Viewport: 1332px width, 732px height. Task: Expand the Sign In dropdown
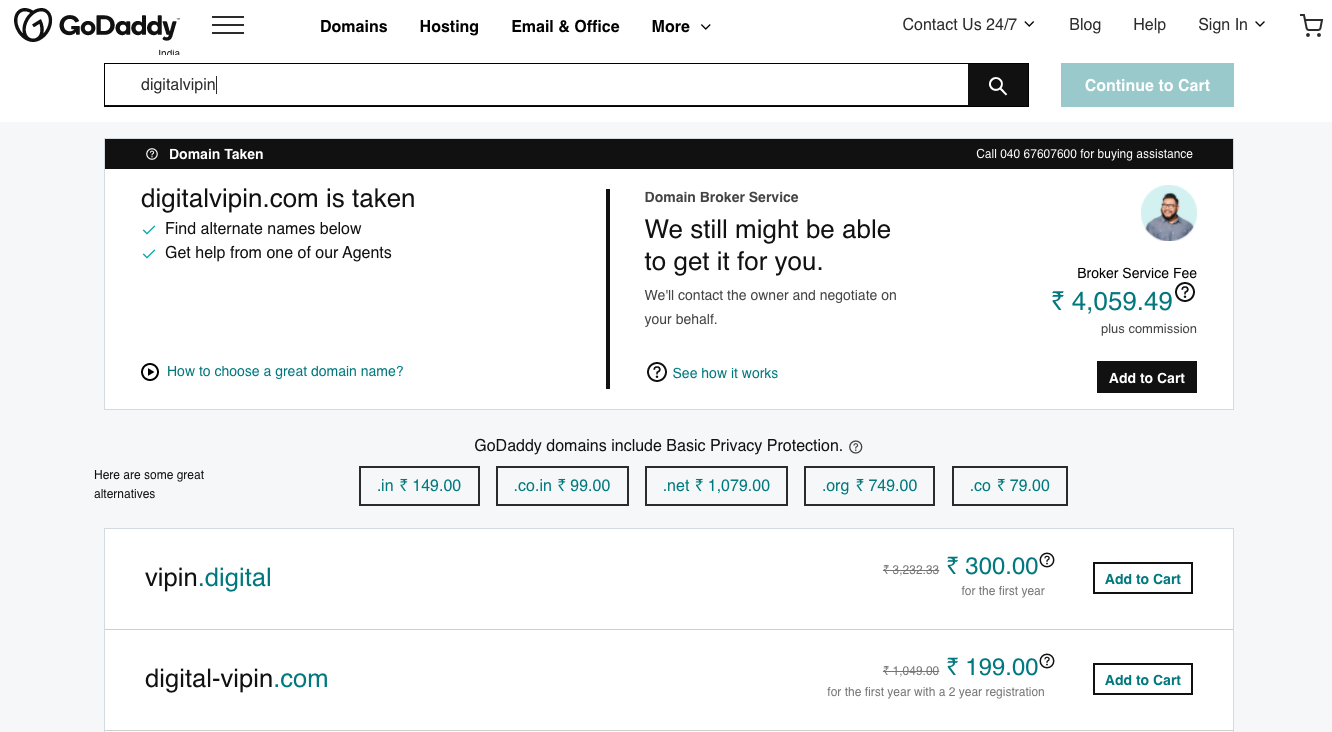(x=1231, y=24)
